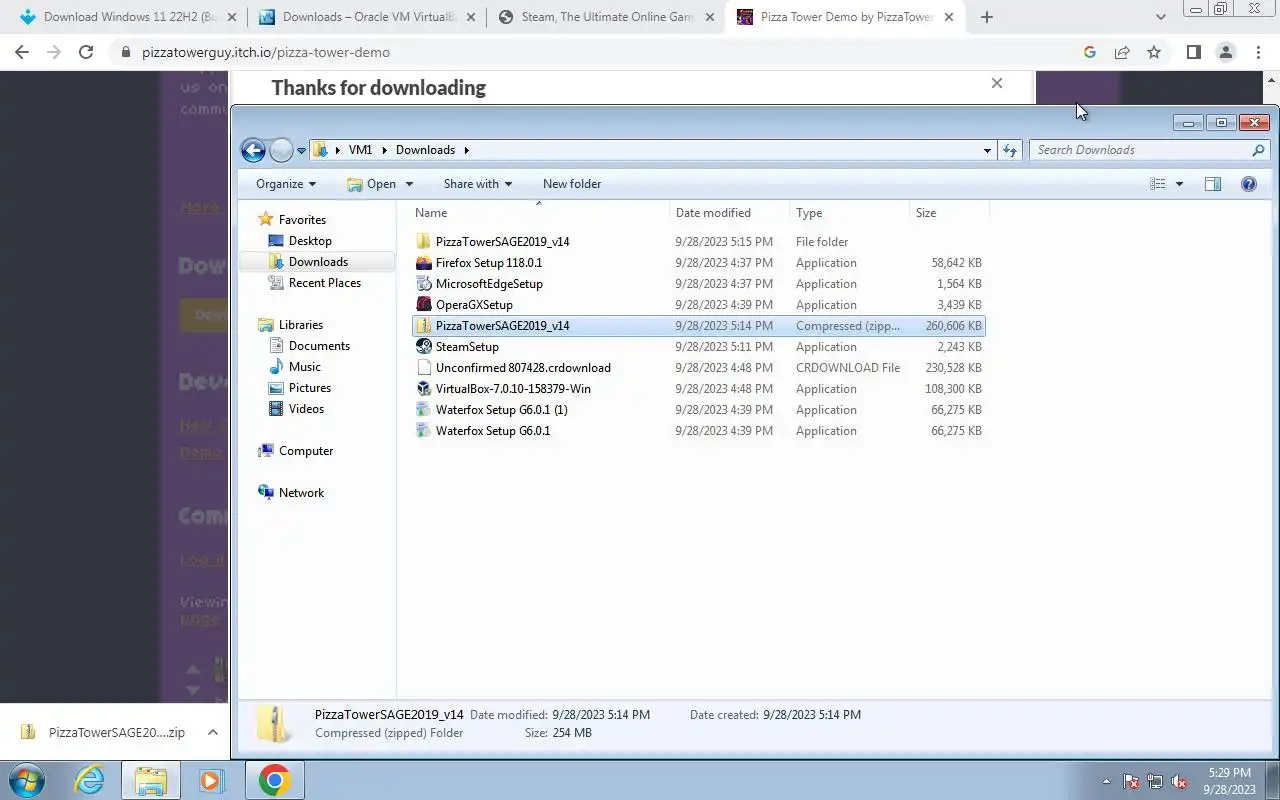Select the Firefox Setup 118.0.1 icon
This screenshot has width=1280, height=800.
click(423, 263)
